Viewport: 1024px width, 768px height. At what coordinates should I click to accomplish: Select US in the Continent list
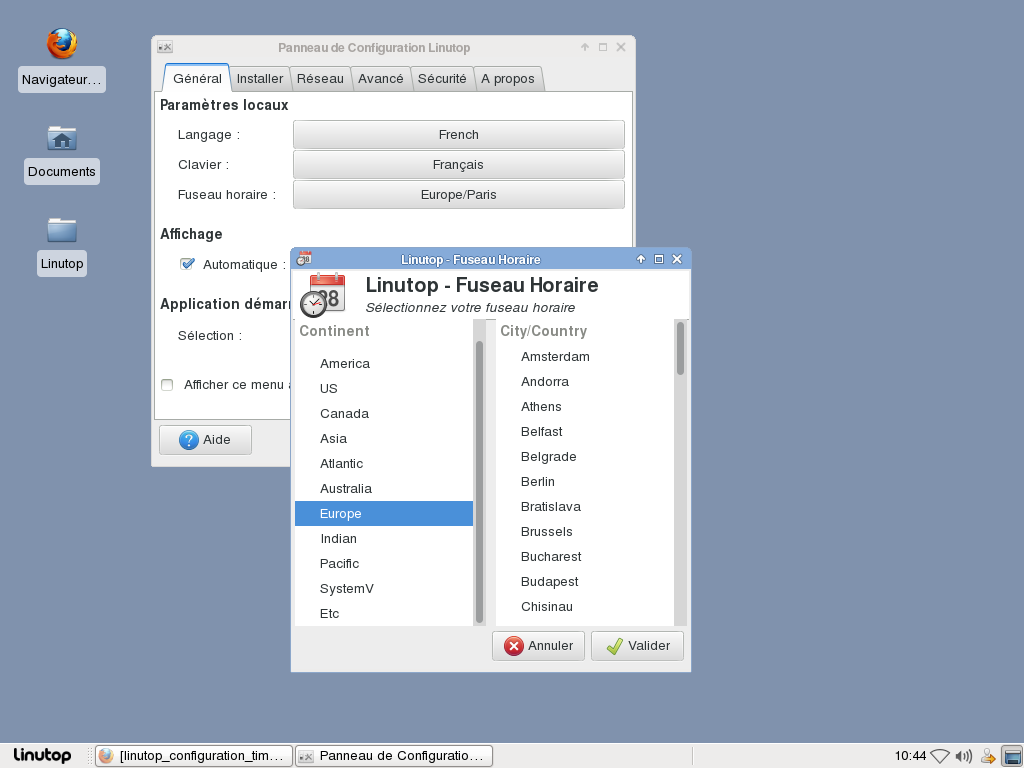tap(384, 389)
